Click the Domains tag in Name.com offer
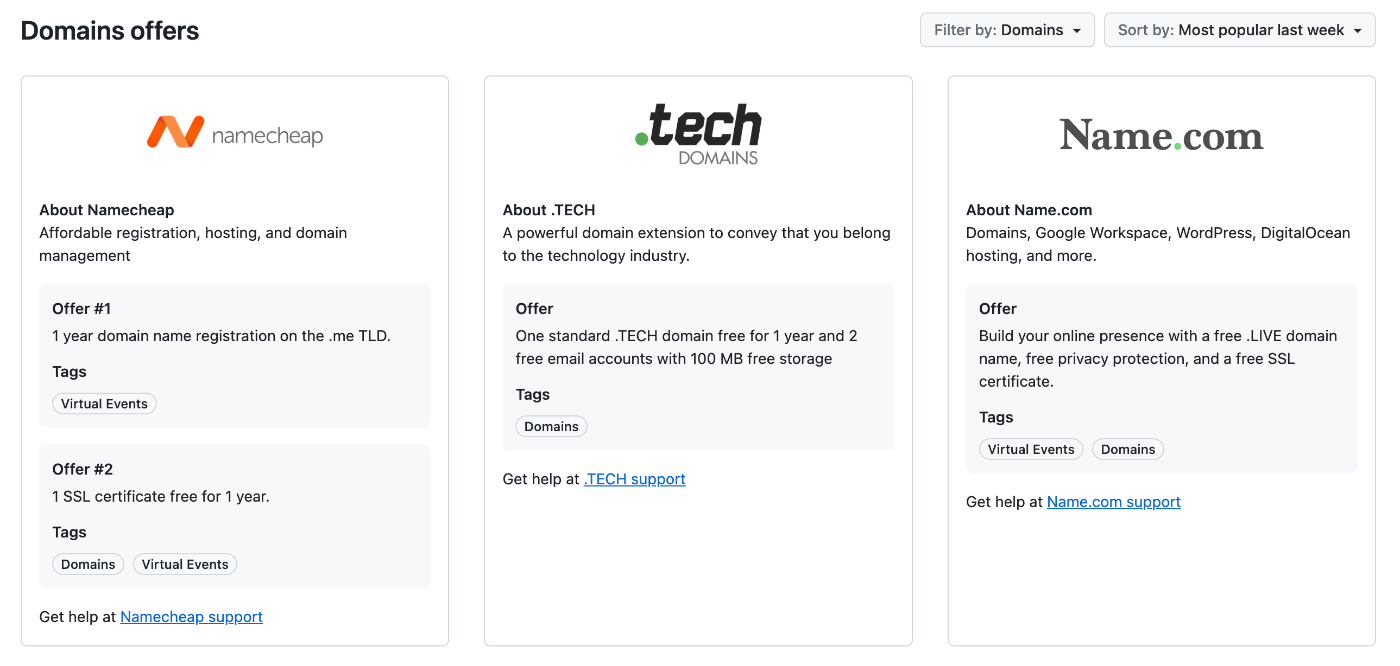The width and height of the screenshot is (1400, 666). coord(1128,450)
